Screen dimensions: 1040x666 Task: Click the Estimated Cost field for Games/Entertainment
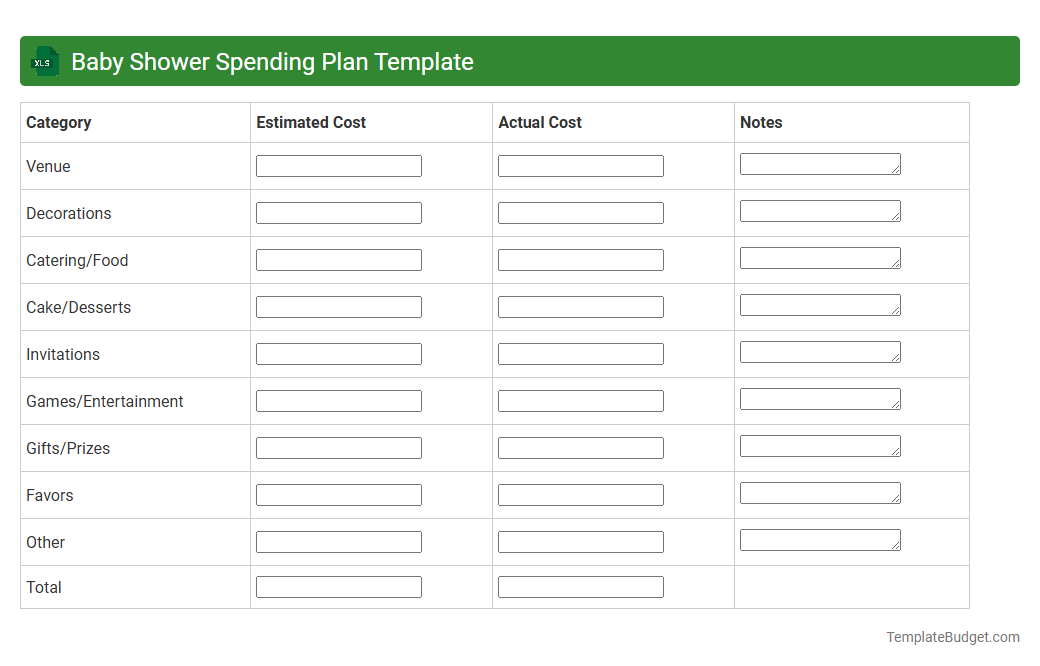[338, 400]
